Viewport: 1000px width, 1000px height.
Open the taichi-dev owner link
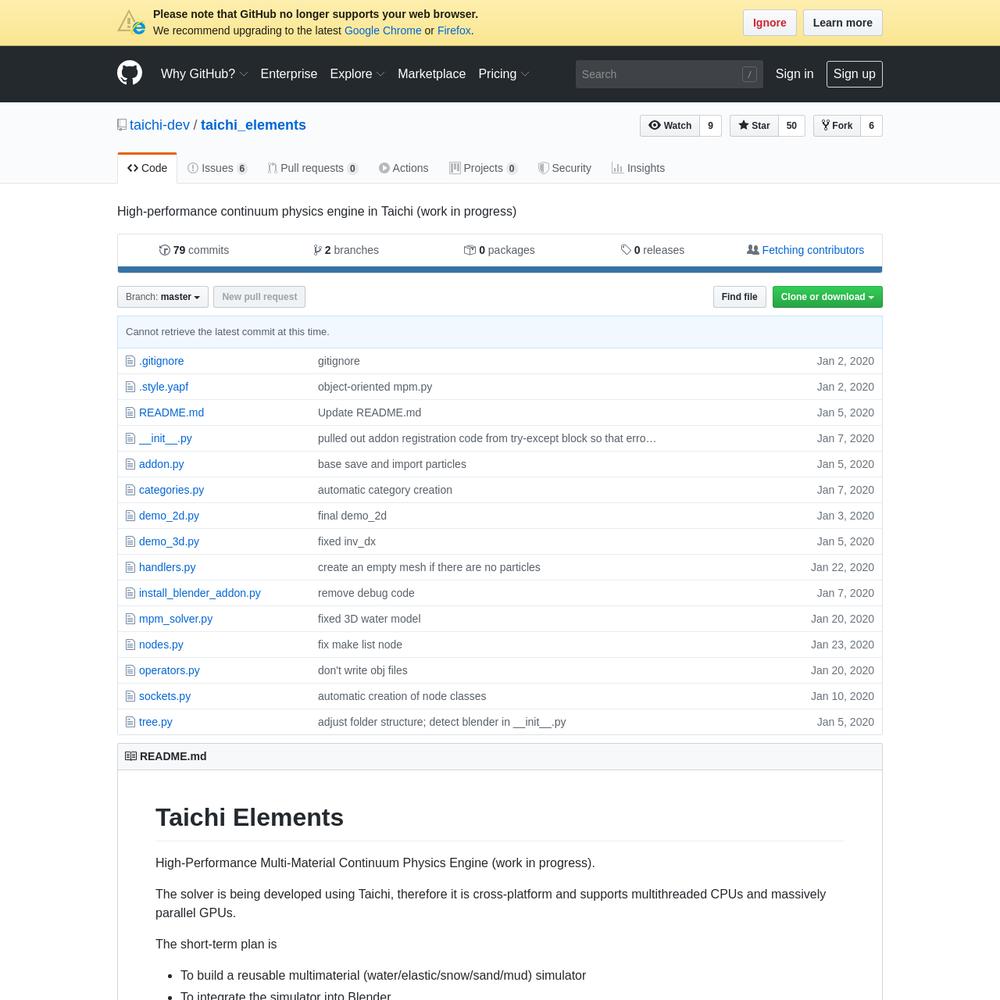click(x=159, y=125)
